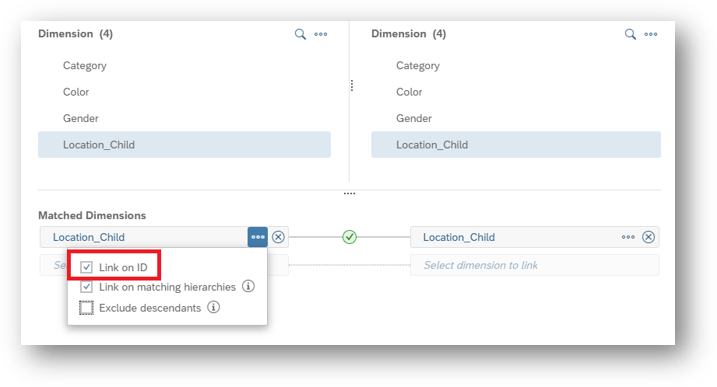
Task: Show info for Link on matching hierarchies
Action: (x=248, y=286)
